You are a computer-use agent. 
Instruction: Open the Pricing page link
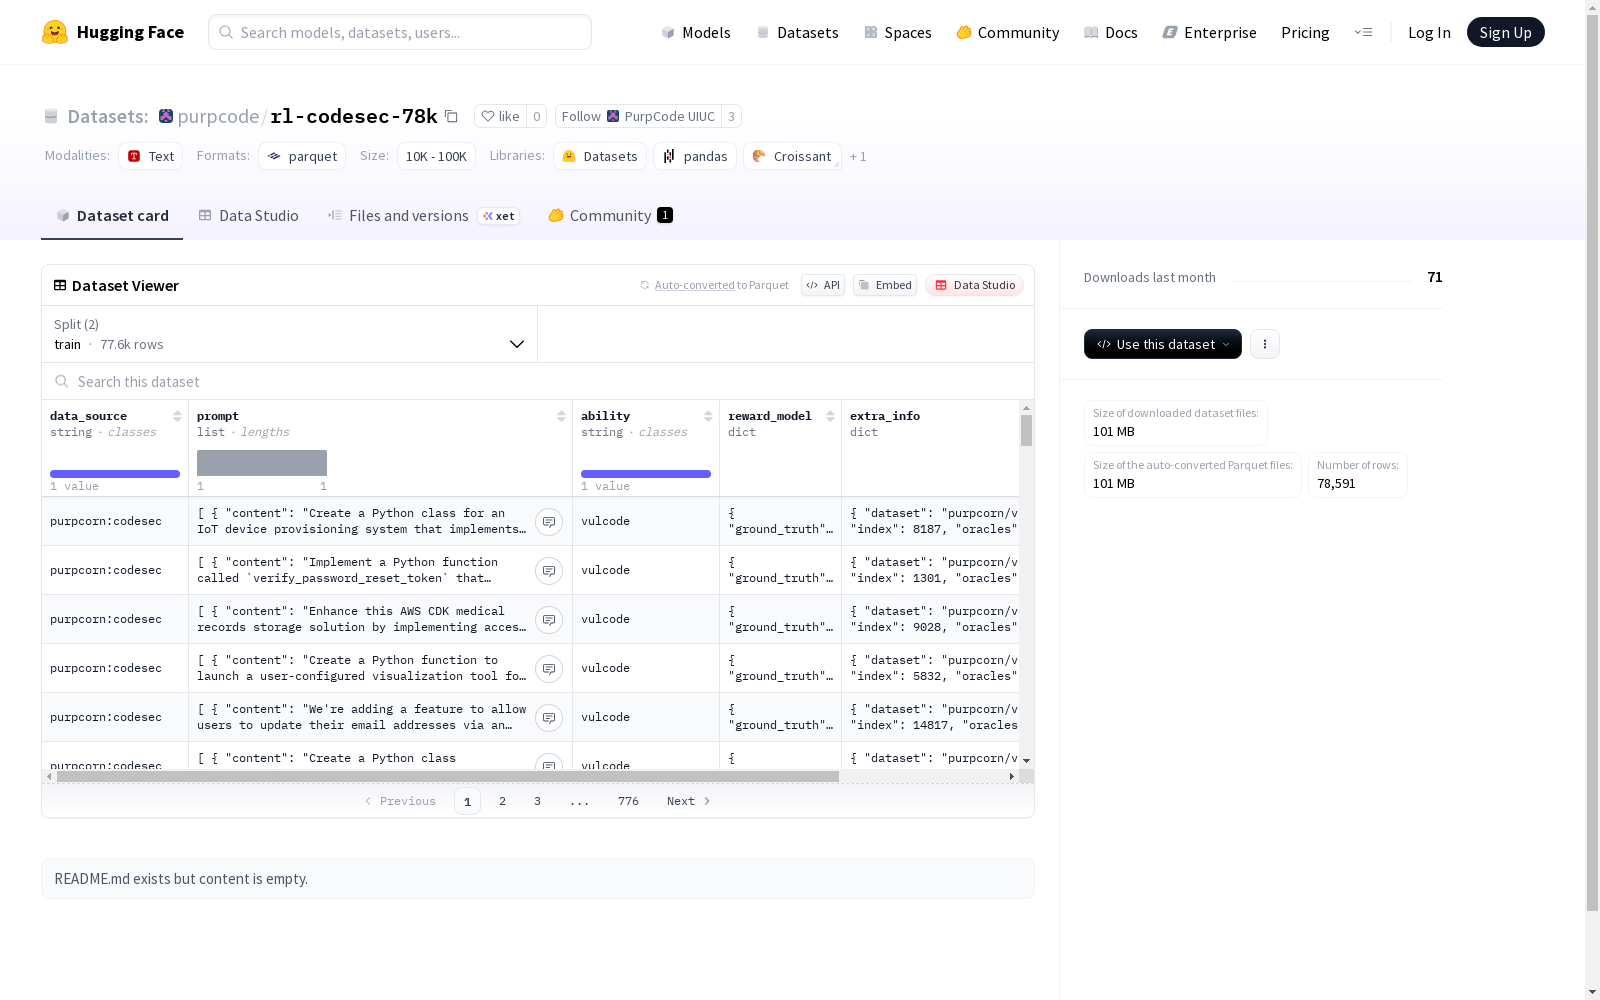click(x=1305, y=32)
